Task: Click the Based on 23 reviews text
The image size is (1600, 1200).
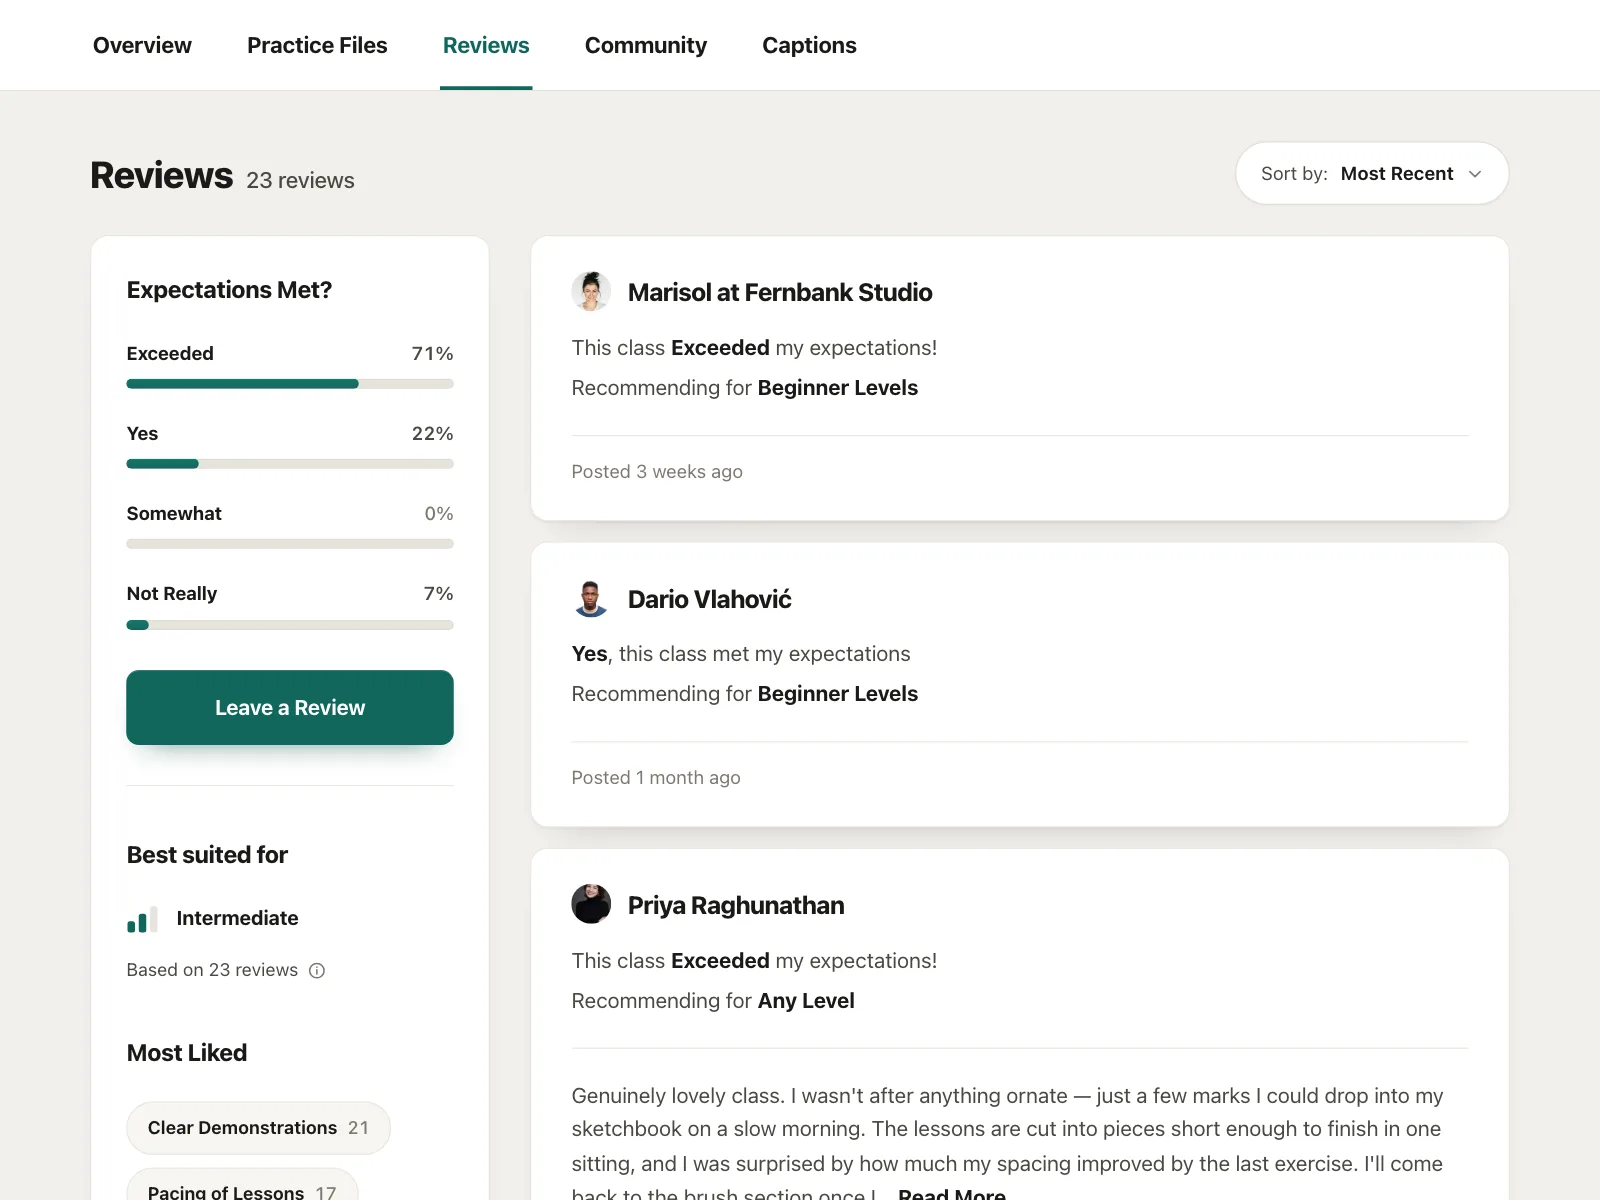Action: [x=212, y=970]
